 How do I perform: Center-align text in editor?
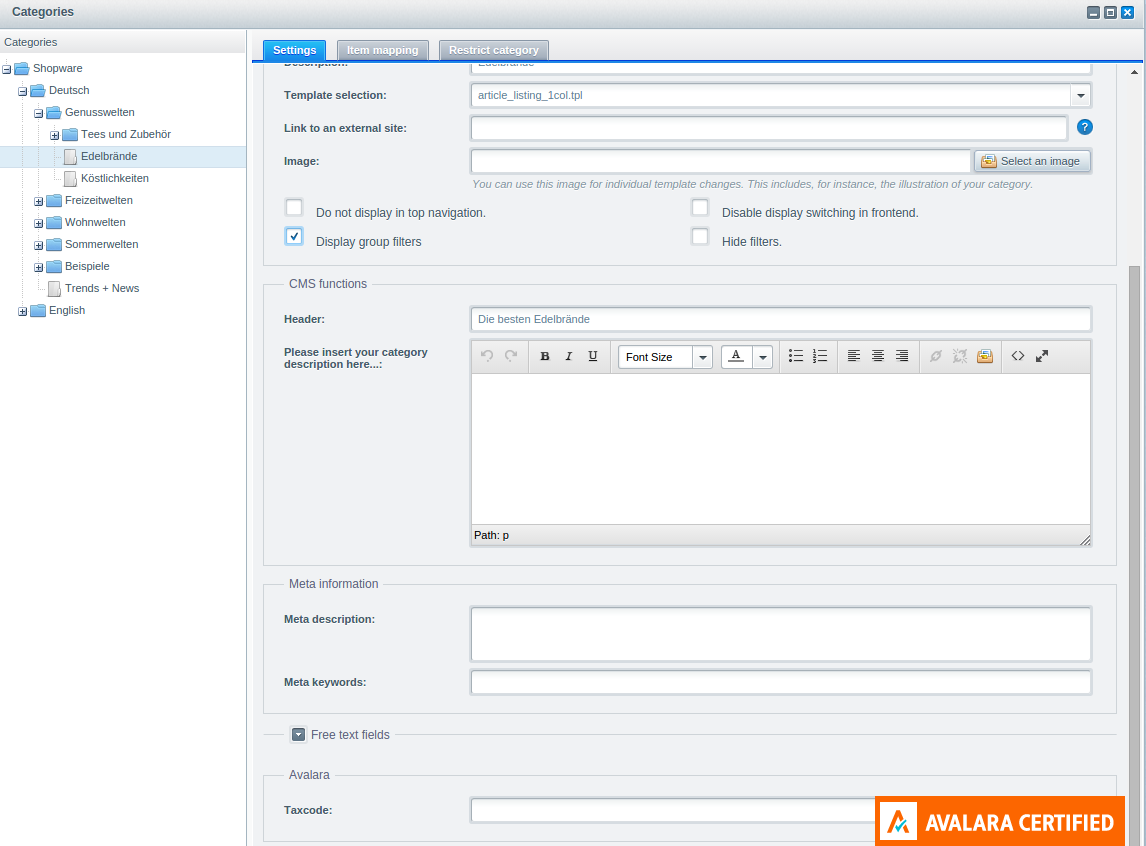click(878, 356)
